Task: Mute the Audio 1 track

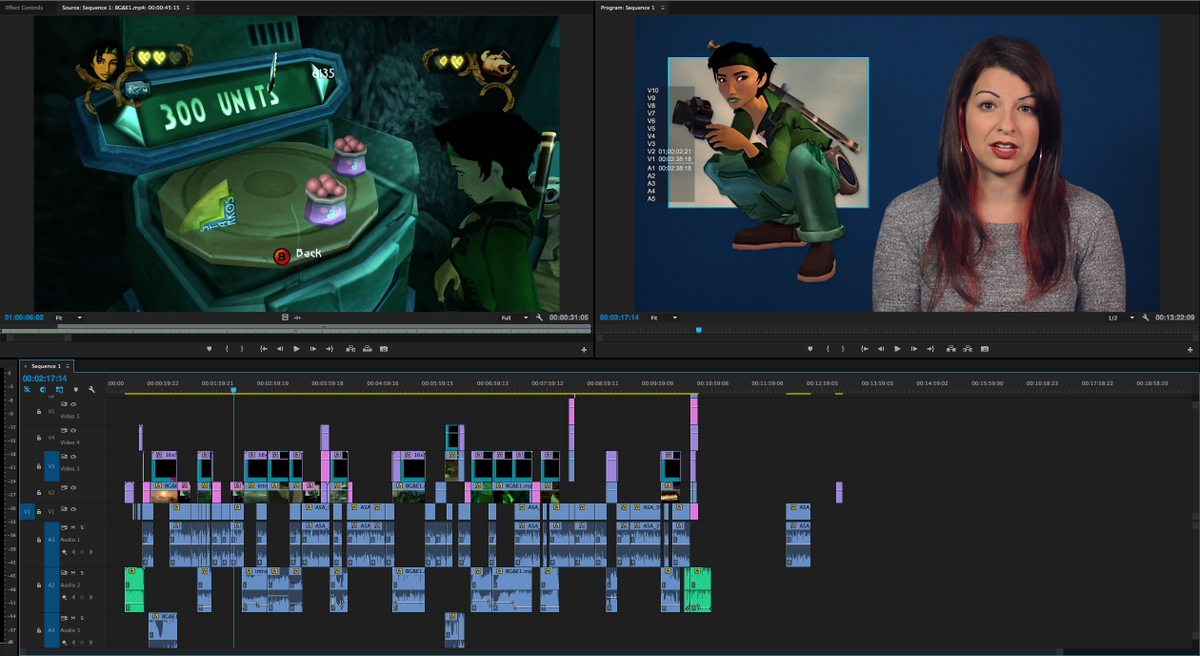Action: pos(74,526)
